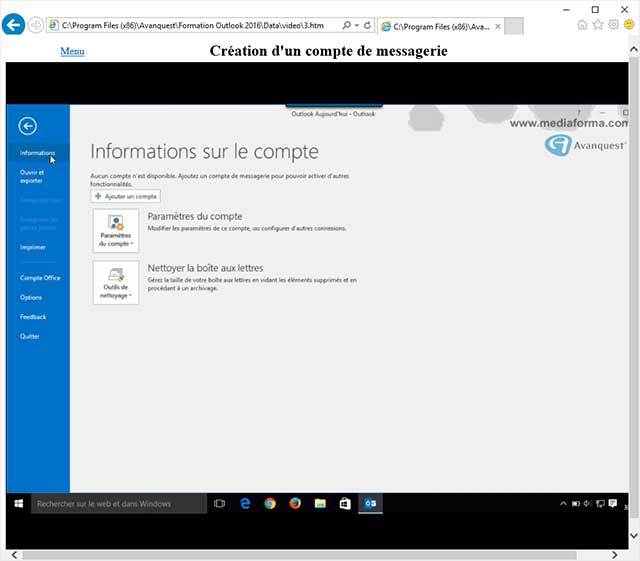Viewport: 640px width, 561px height.
Task: Open Task View from the taskbar
Action: 220,504
